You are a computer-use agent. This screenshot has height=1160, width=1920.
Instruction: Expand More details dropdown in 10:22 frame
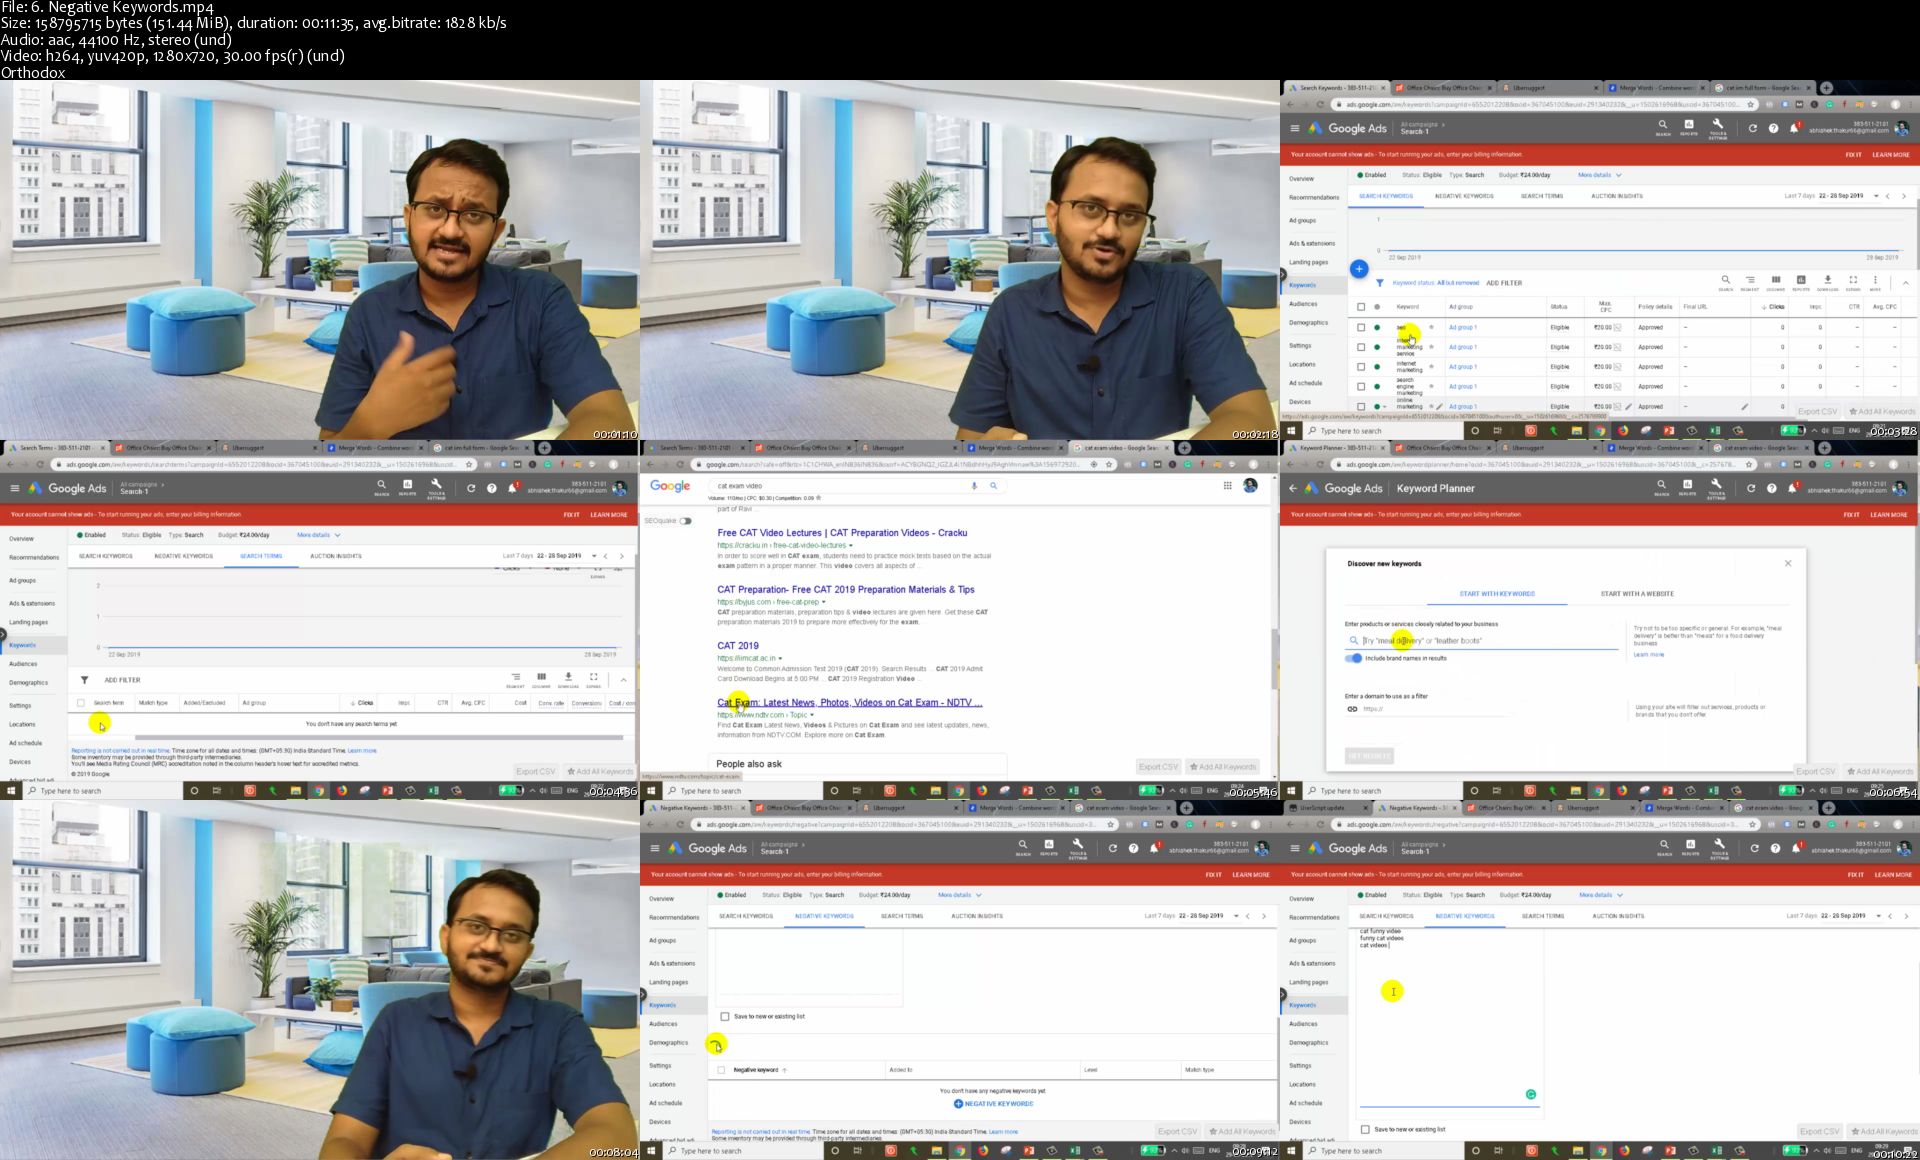[1601, 895]
